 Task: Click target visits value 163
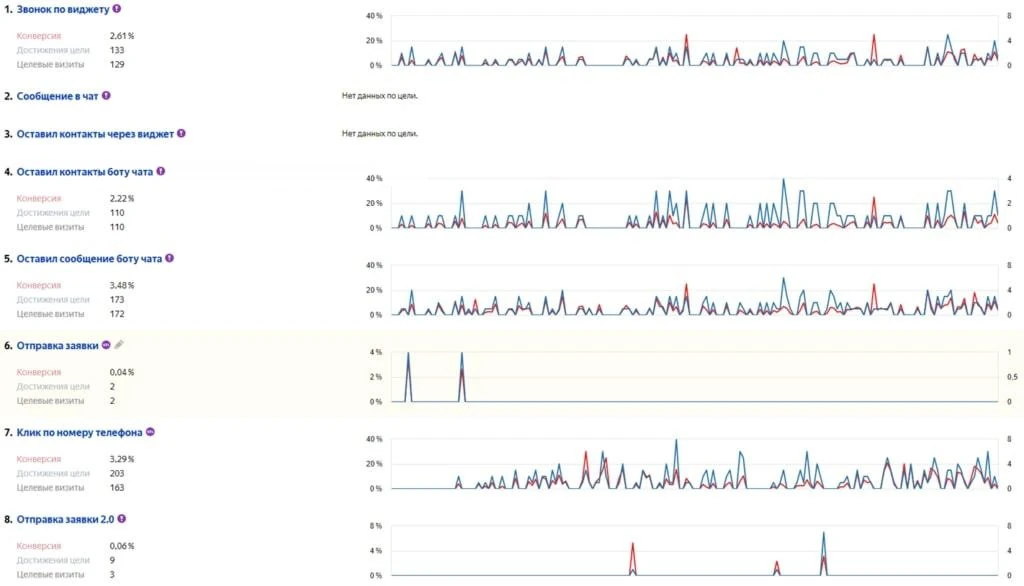coord(117,488)
